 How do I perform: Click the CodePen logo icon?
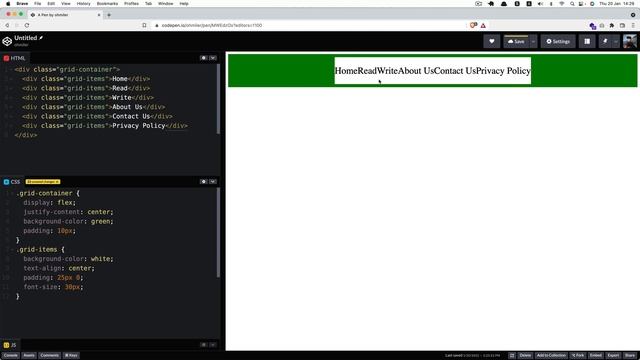point(7,41)
